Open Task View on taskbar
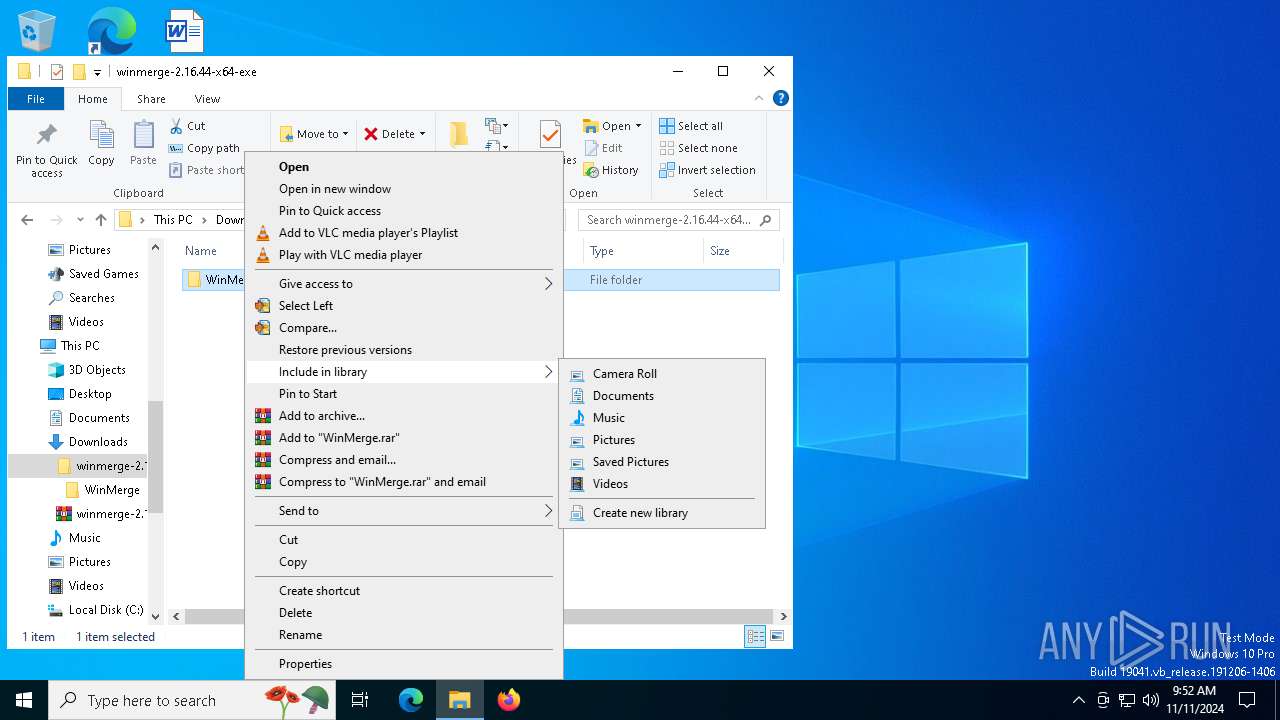The width and height of the screenshot is (1280, 720). [360, 700]
